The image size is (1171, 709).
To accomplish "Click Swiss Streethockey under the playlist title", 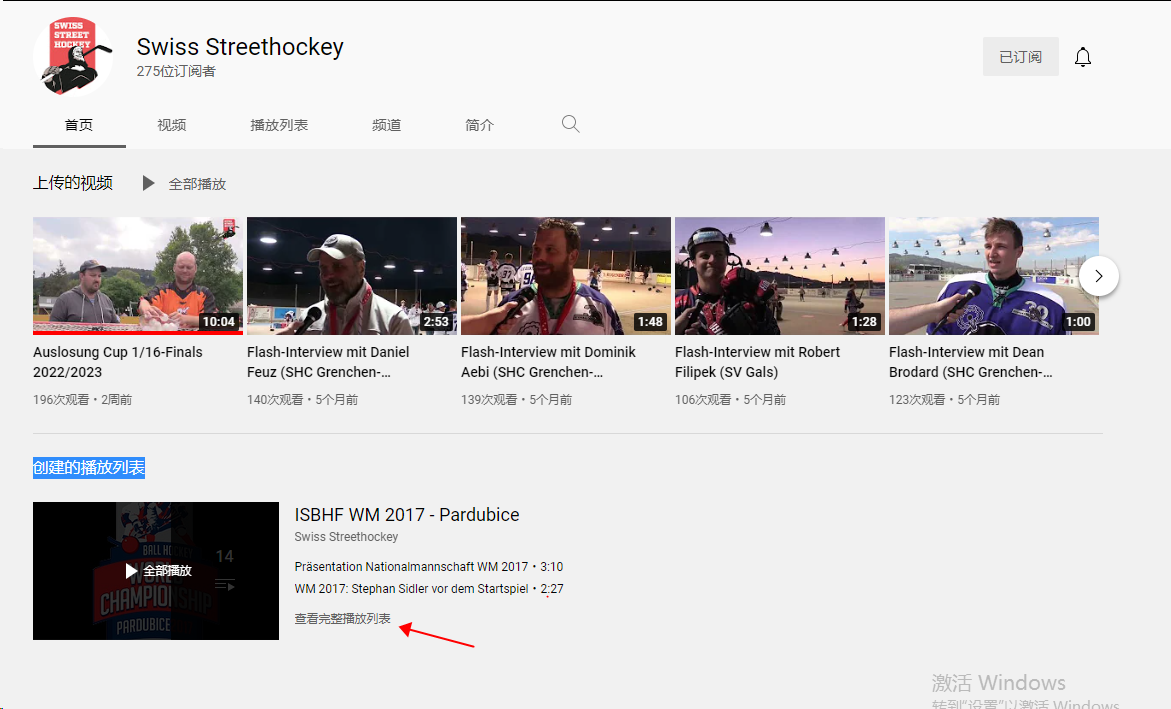I will click(347, 536).
